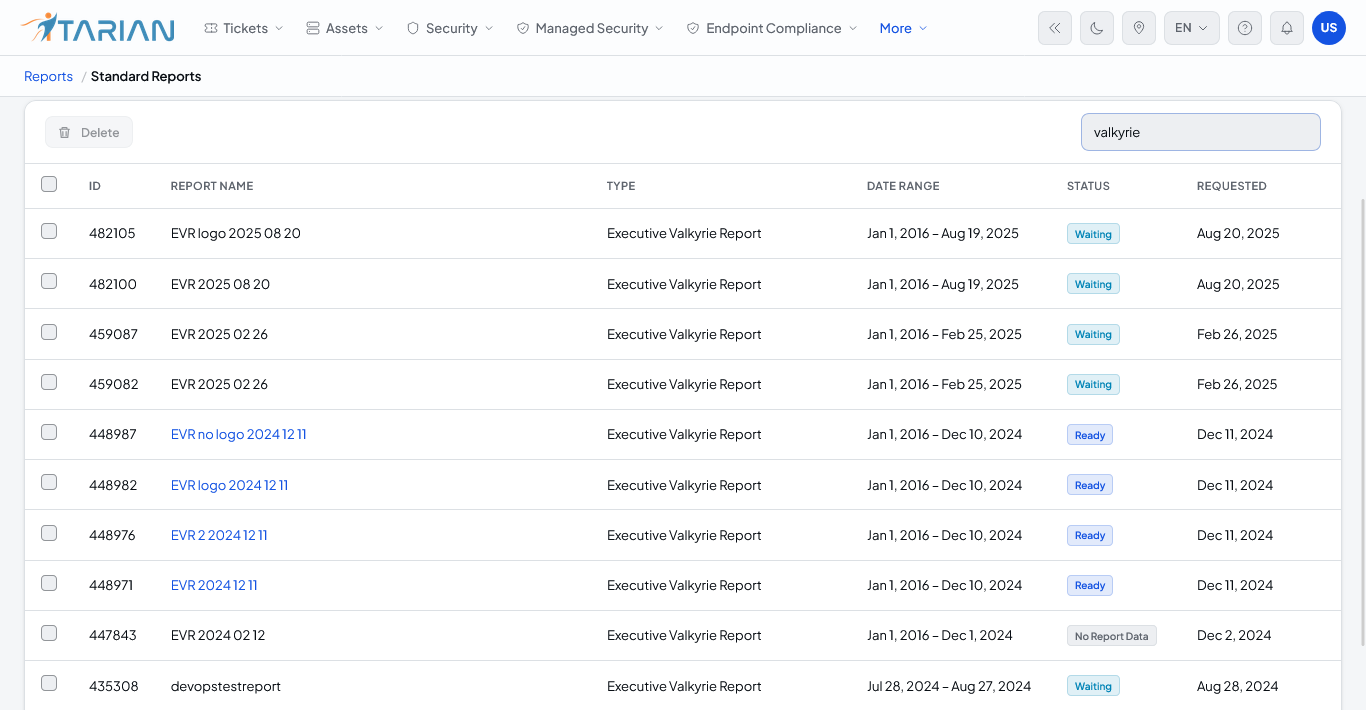This screenshot has height=710, width=1366.
Task: Open the US user avatar
Action: pyautogui.click(x=1329, y=28)
